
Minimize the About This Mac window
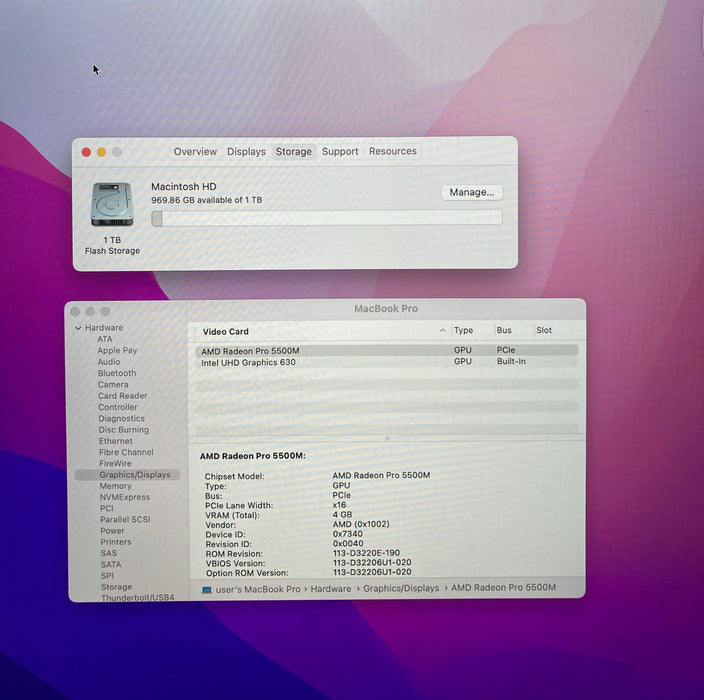coord(101,152)
